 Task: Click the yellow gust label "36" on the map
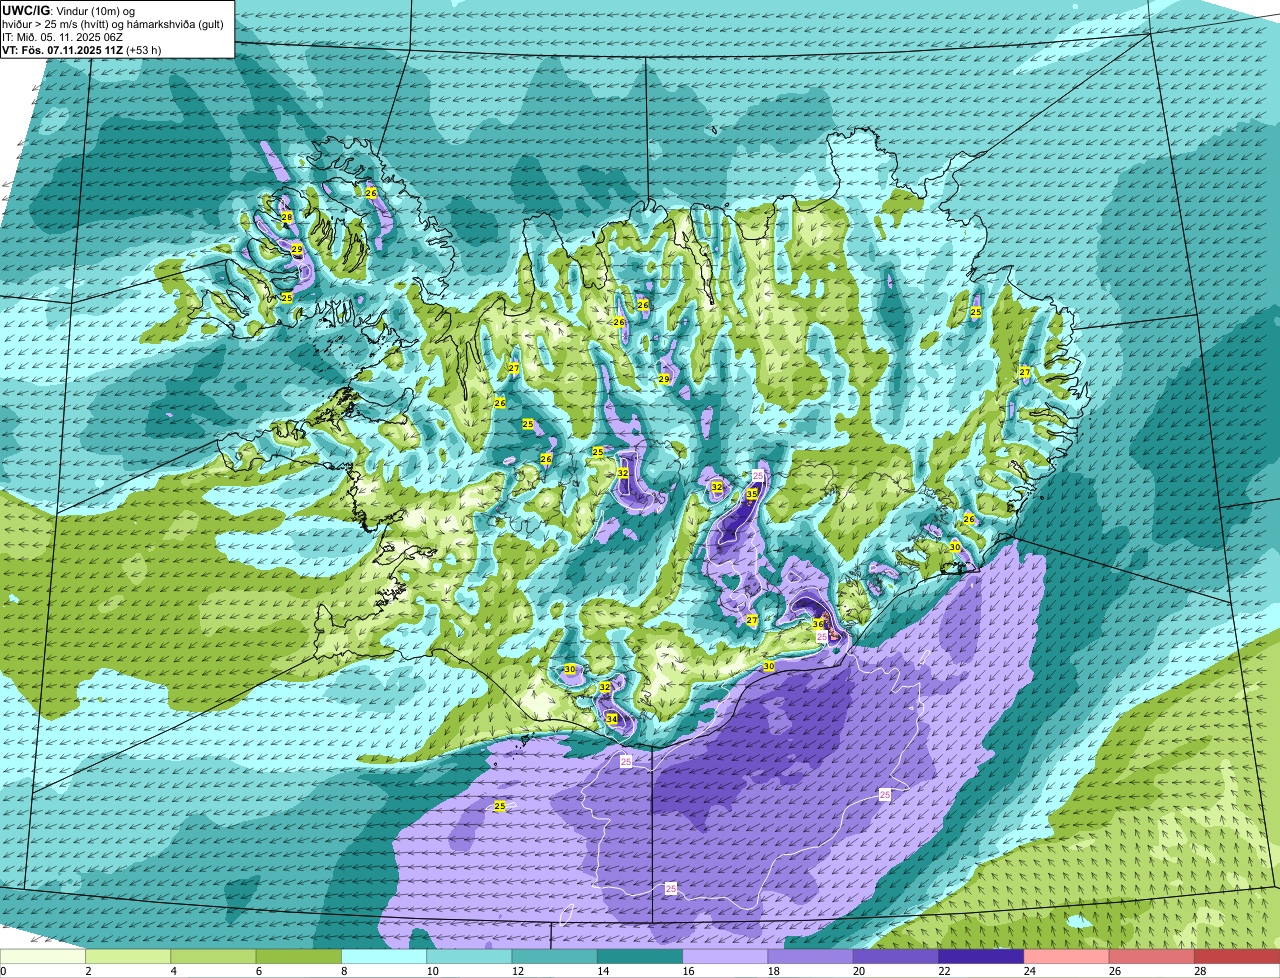[818, 623]
